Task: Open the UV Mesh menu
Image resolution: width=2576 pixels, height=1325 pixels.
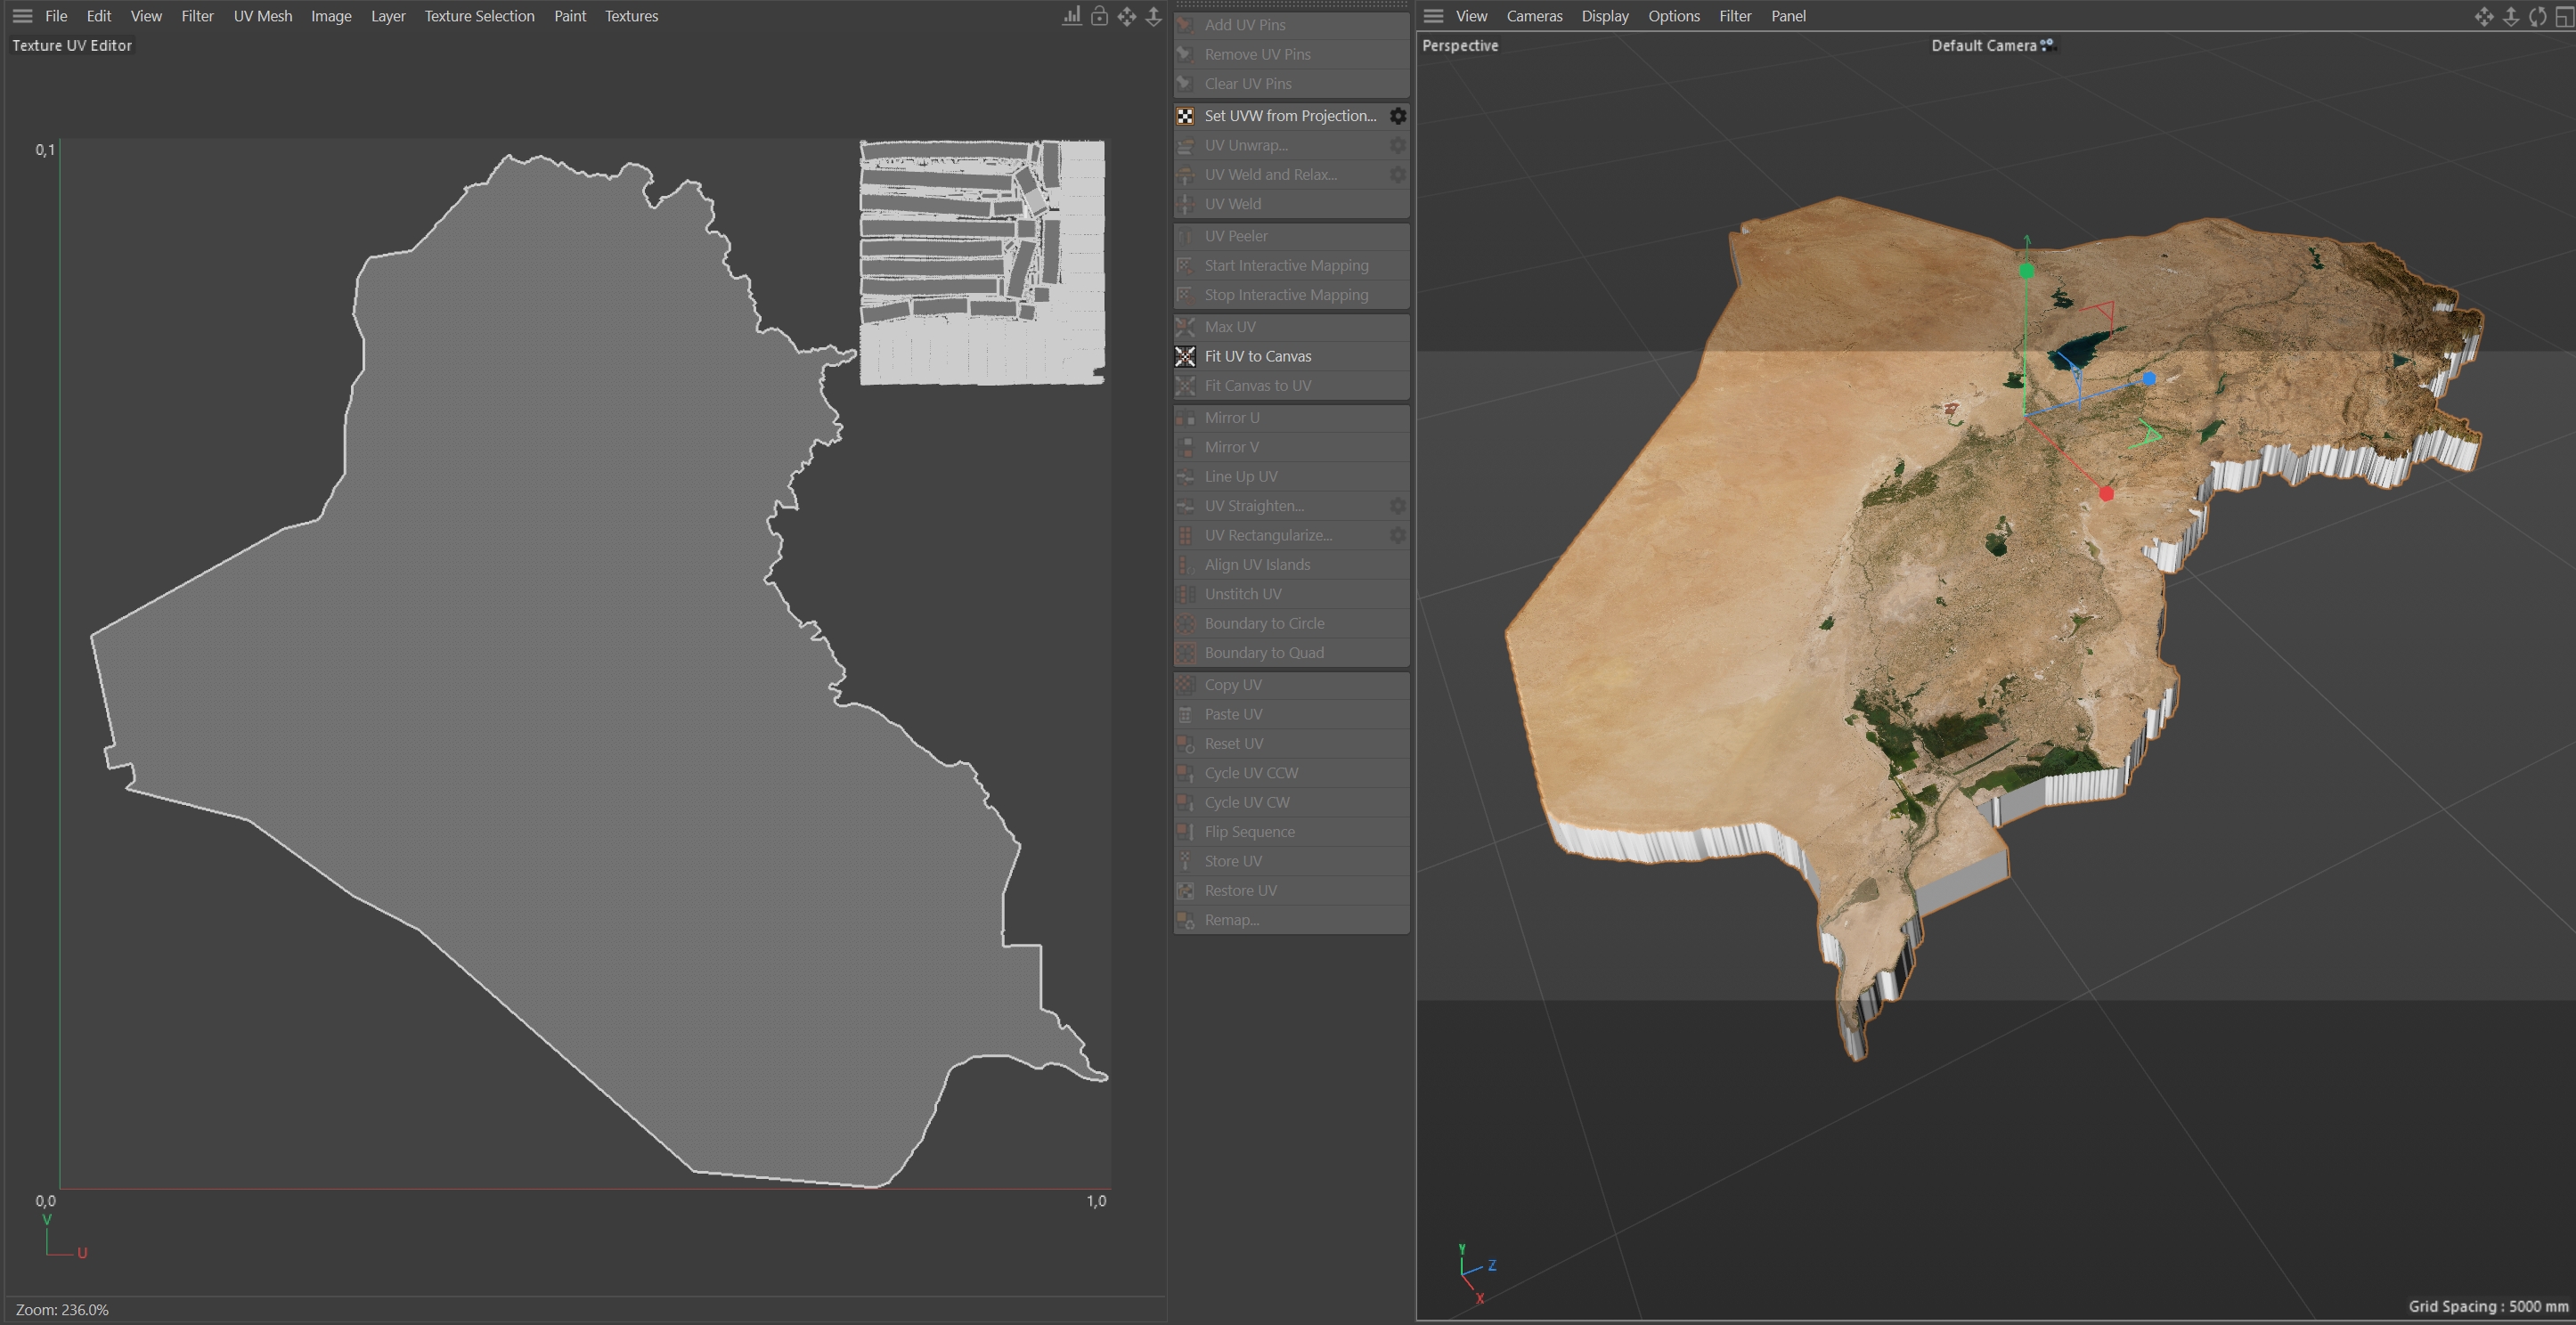Action: point(263,16)
